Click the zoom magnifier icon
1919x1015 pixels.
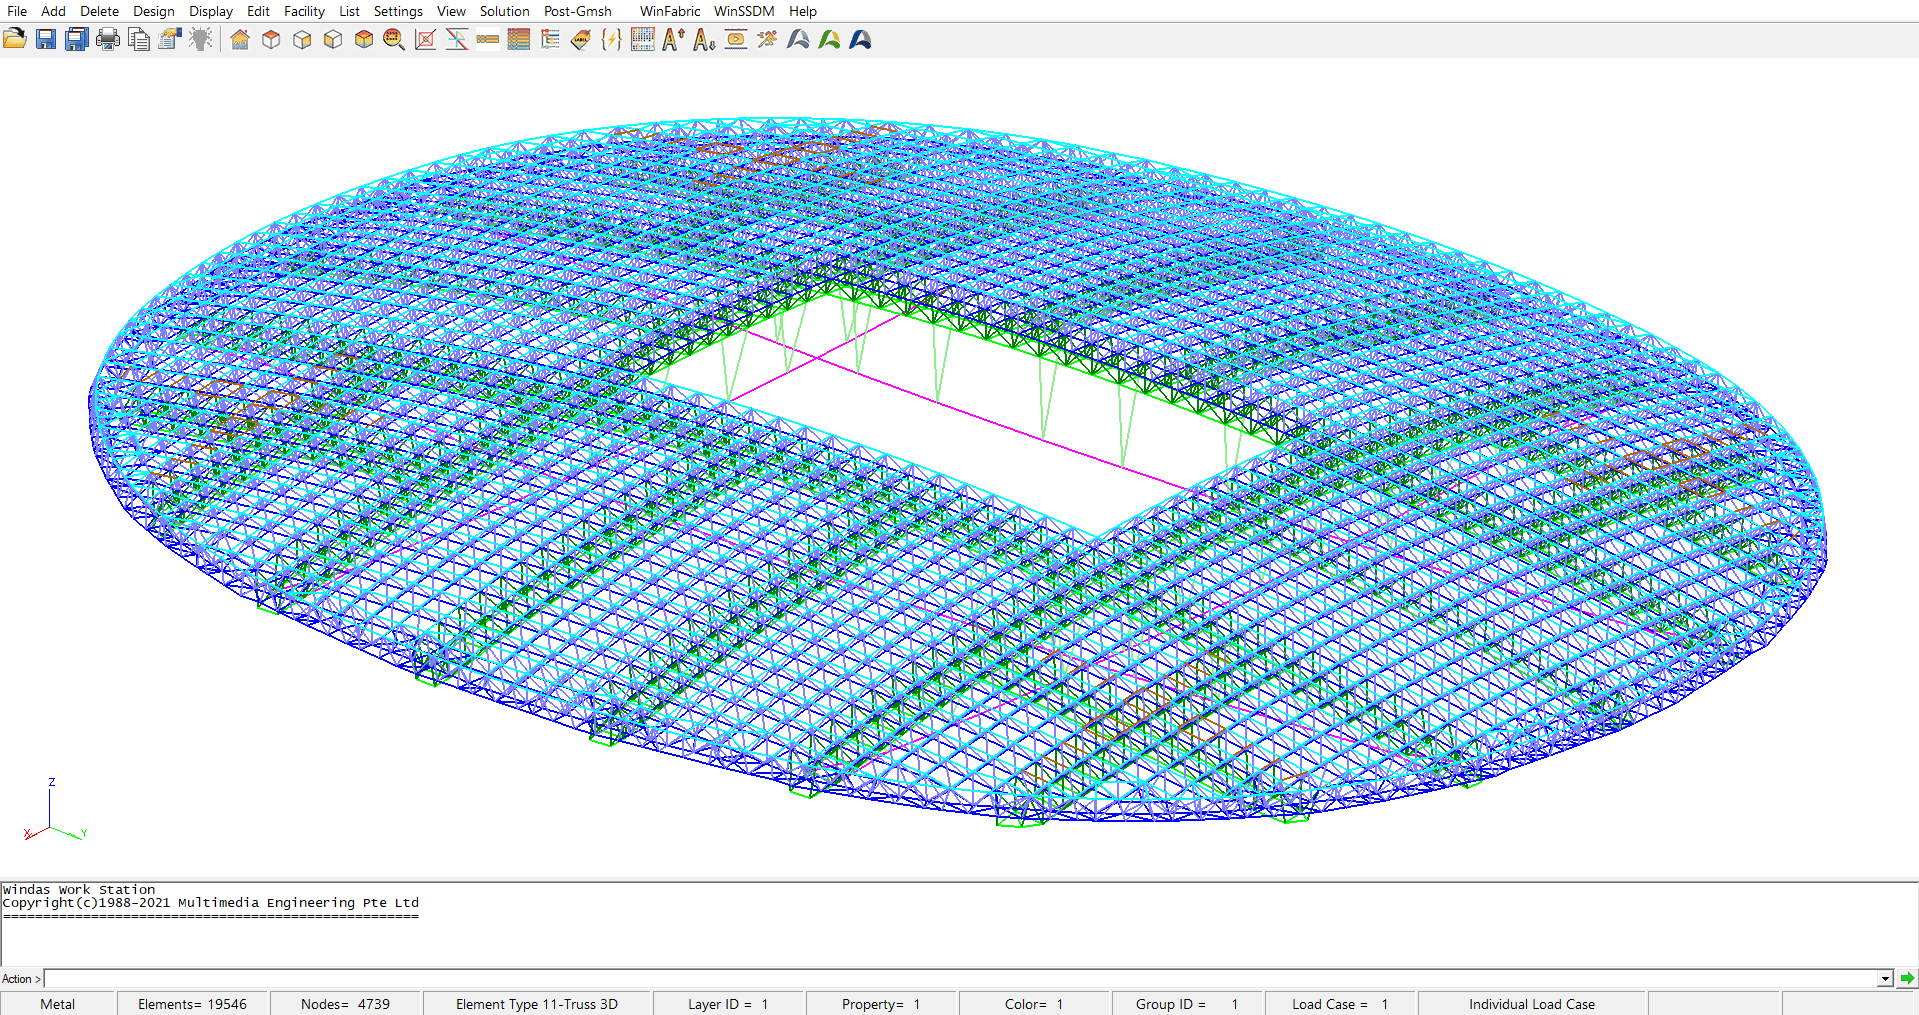[x=394, y=39]
